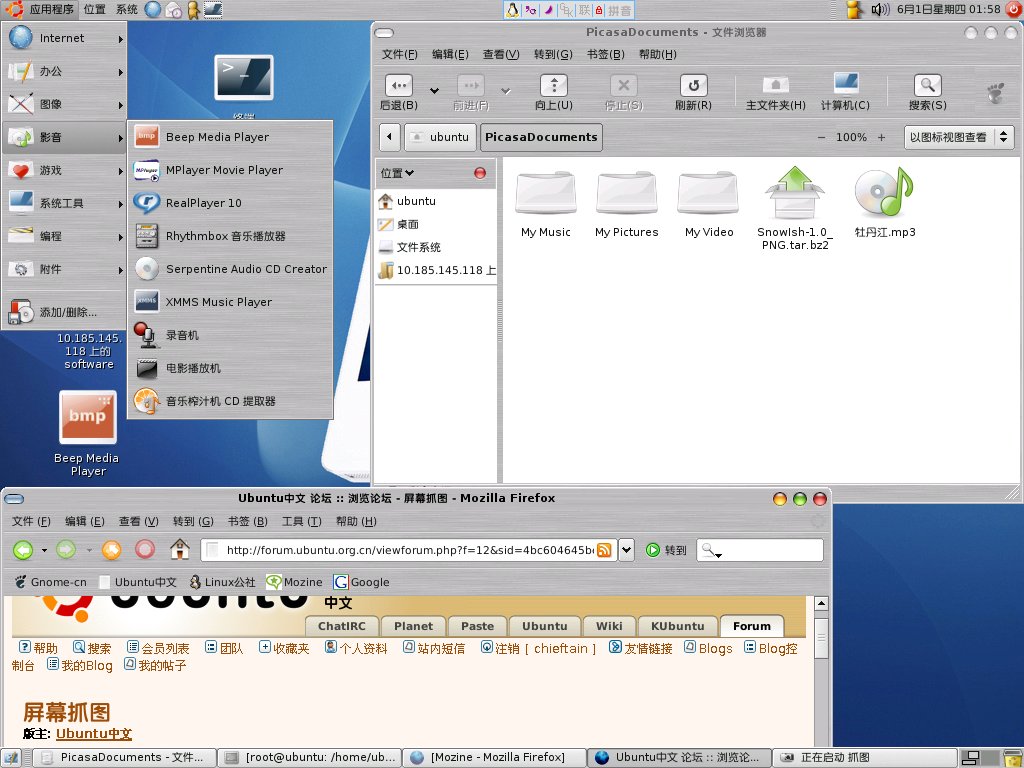1024x768 pixels.
Task: Switch to the Wiki tab on the webpage
Action: point(609,626)
